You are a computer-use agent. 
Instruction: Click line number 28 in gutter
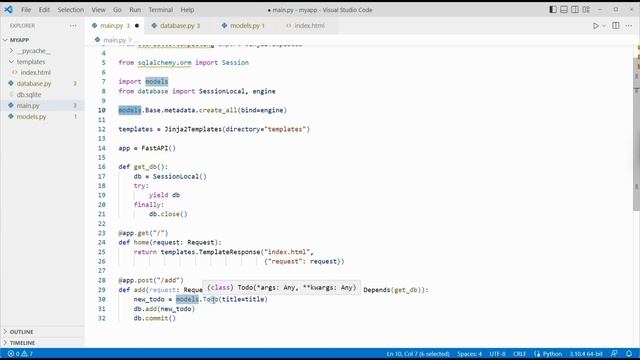click(x=102, y=280)
